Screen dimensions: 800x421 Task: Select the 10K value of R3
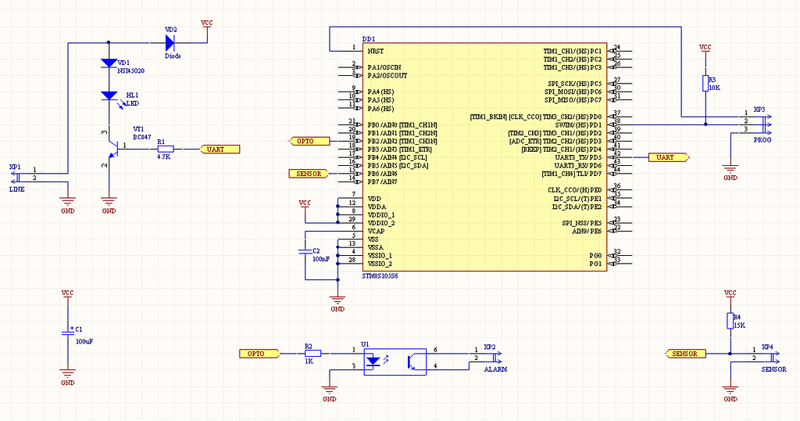point(714,88)
